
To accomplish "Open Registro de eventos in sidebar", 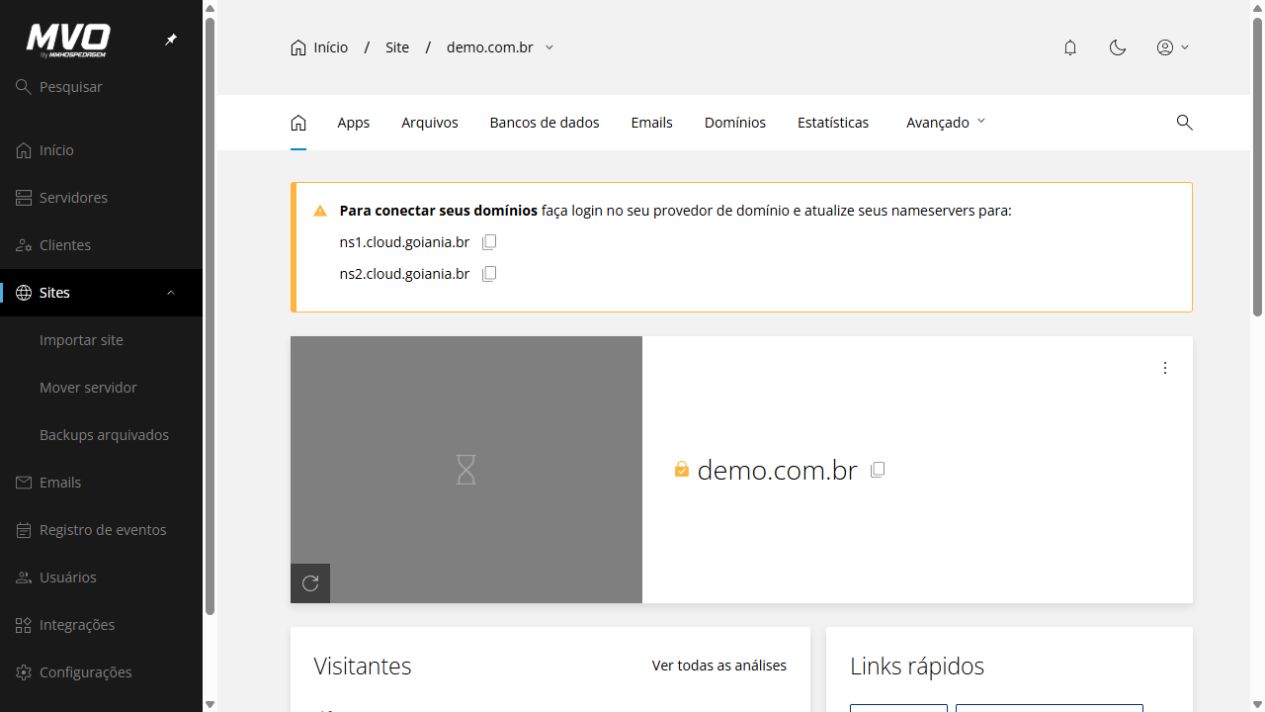I will (101, 530).
